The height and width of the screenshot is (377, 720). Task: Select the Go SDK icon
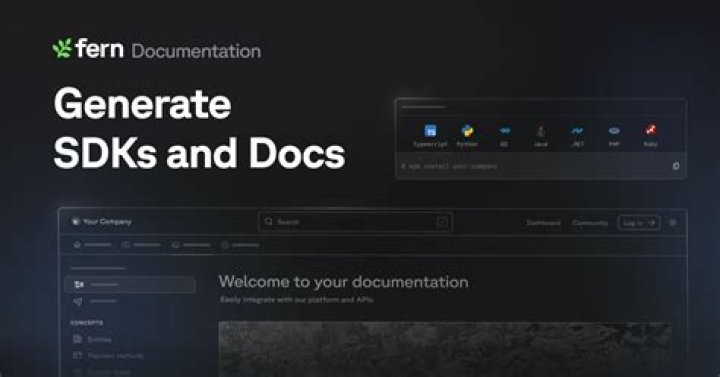504,131
